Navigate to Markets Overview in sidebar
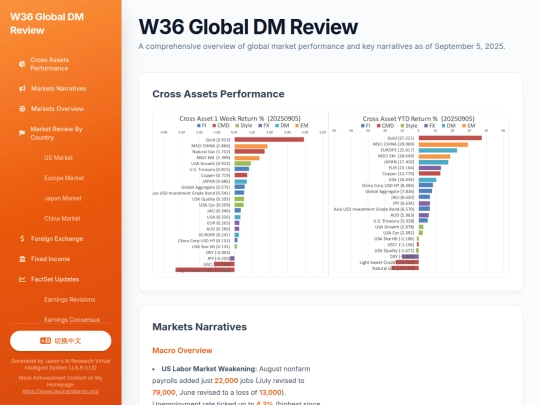Image resolution: width=540 pixels, height=405 pixels. click(57, 109)
